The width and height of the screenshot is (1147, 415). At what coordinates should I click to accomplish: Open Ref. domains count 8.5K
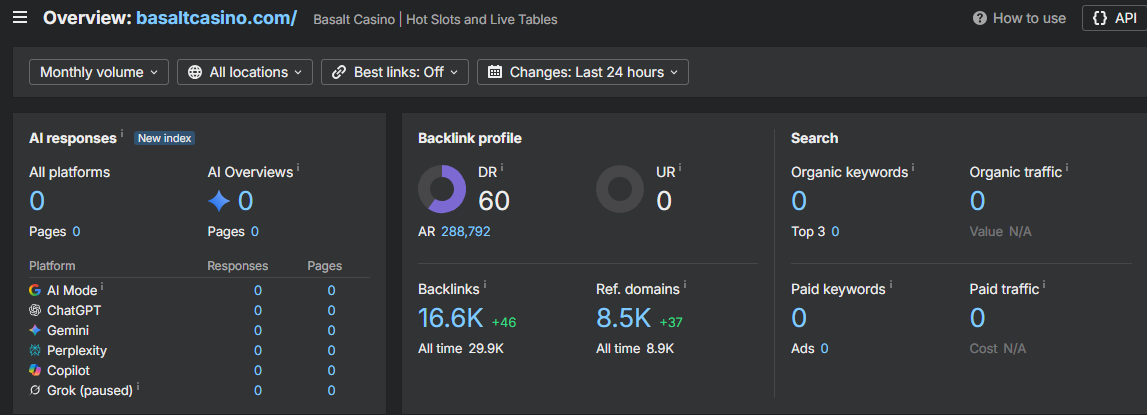[x=623, y=318]
